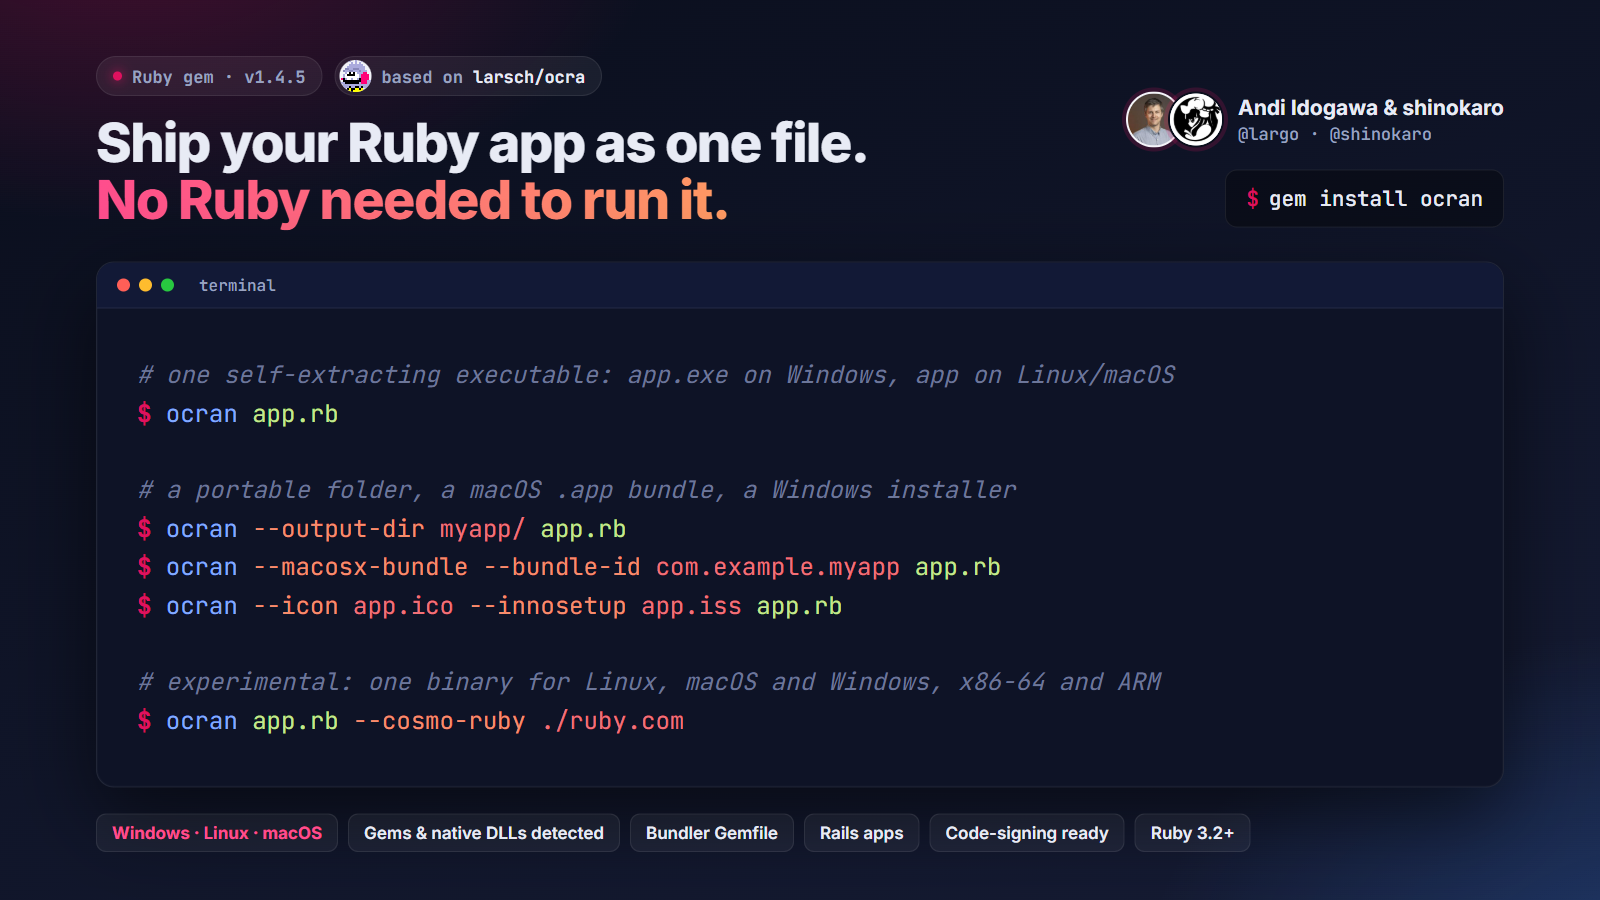Select the Code-signing ready tag
Image resolution: width=1600 pixels, height=900 pixels.
1027,833
